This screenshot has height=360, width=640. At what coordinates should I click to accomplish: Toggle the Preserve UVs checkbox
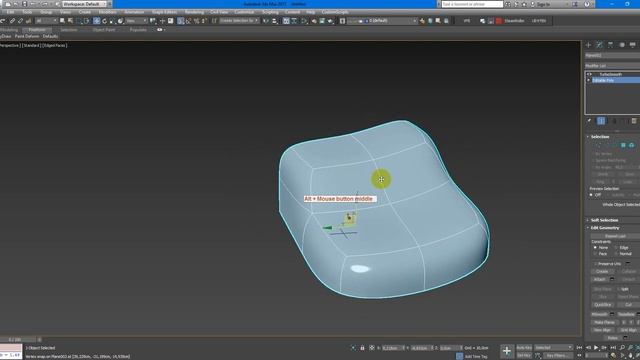pyautogui.click(x=595, y=264)
